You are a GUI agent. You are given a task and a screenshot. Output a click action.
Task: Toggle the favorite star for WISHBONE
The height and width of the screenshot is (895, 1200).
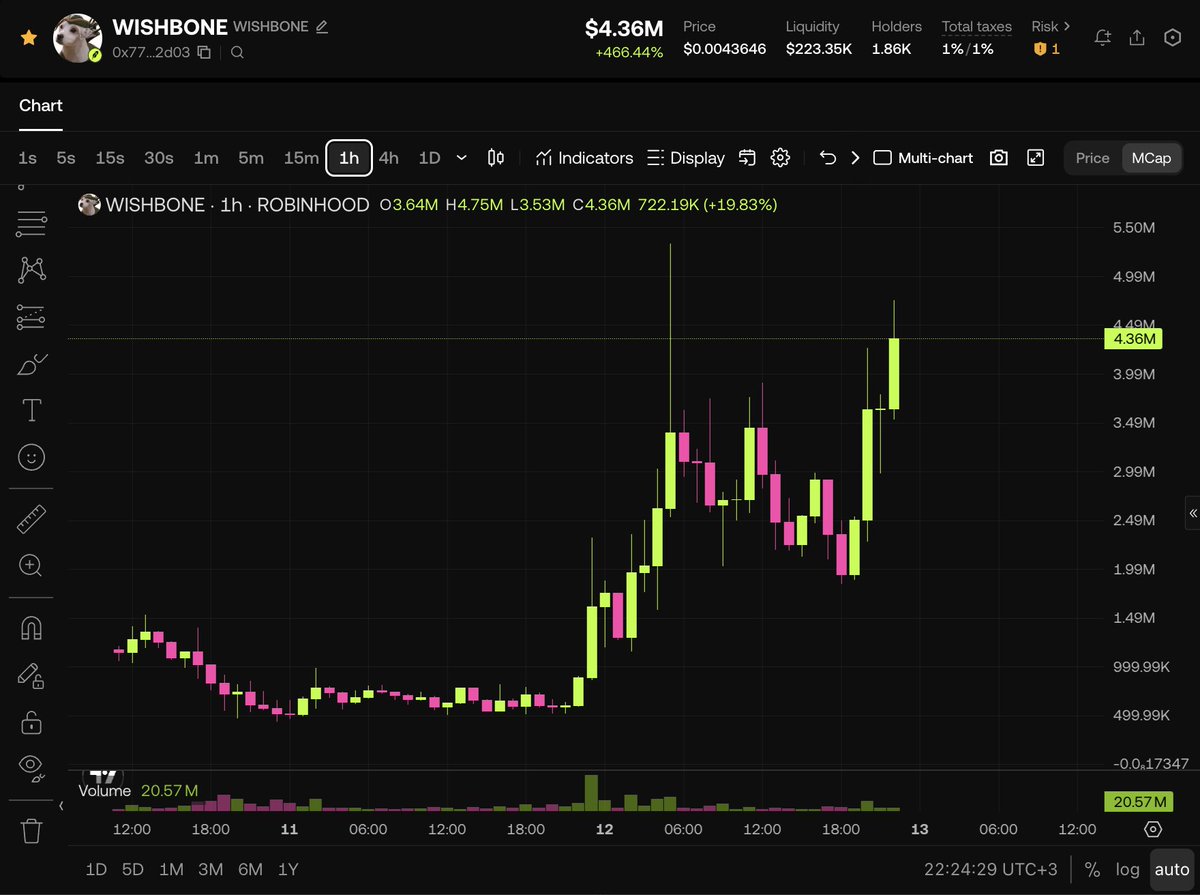[28, 38]
